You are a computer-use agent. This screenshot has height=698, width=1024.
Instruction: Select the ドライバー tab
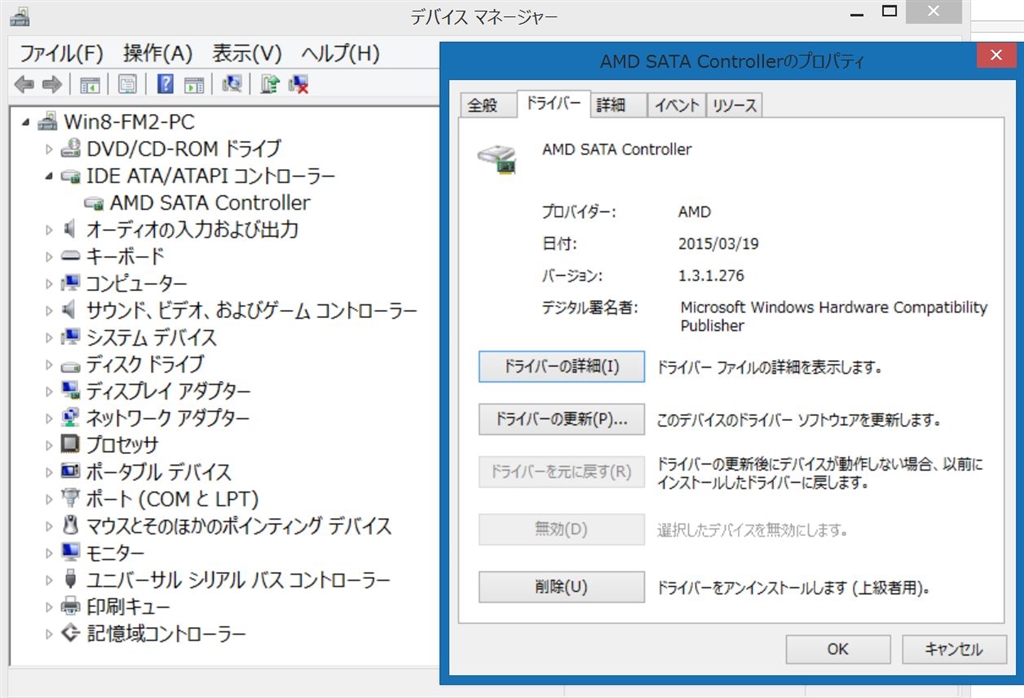point(554,103)
